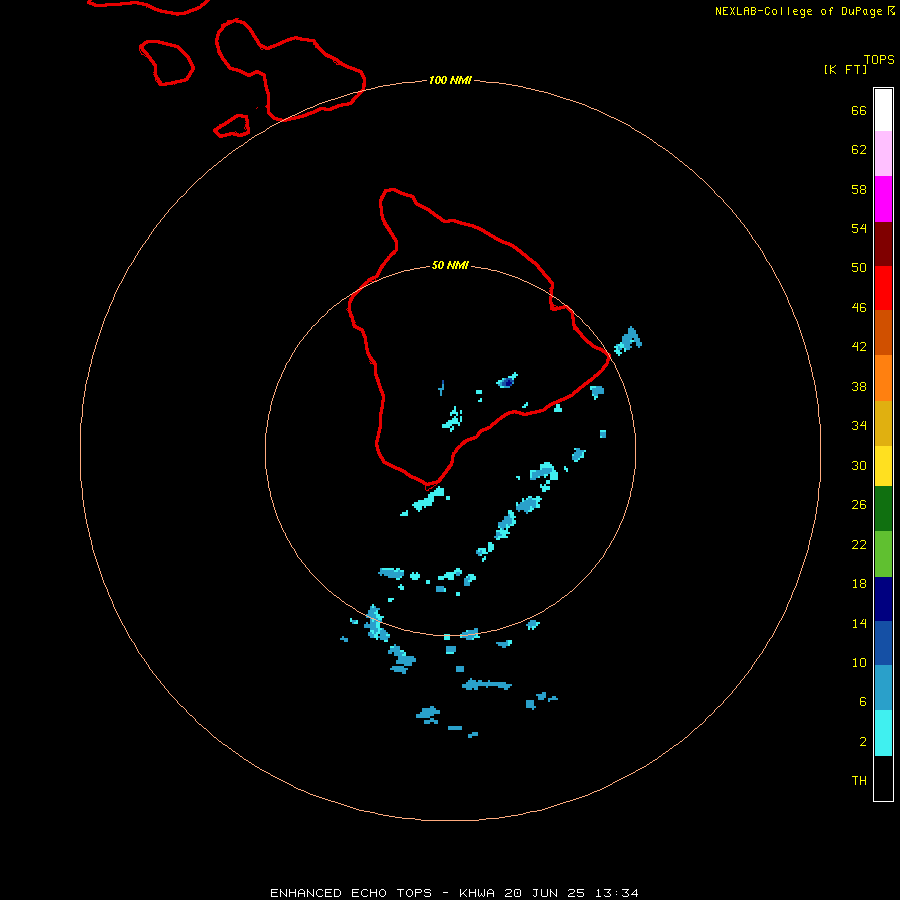
Task: Click the legend value '42'
Action: pyautogui.click(x=859, y=347)
